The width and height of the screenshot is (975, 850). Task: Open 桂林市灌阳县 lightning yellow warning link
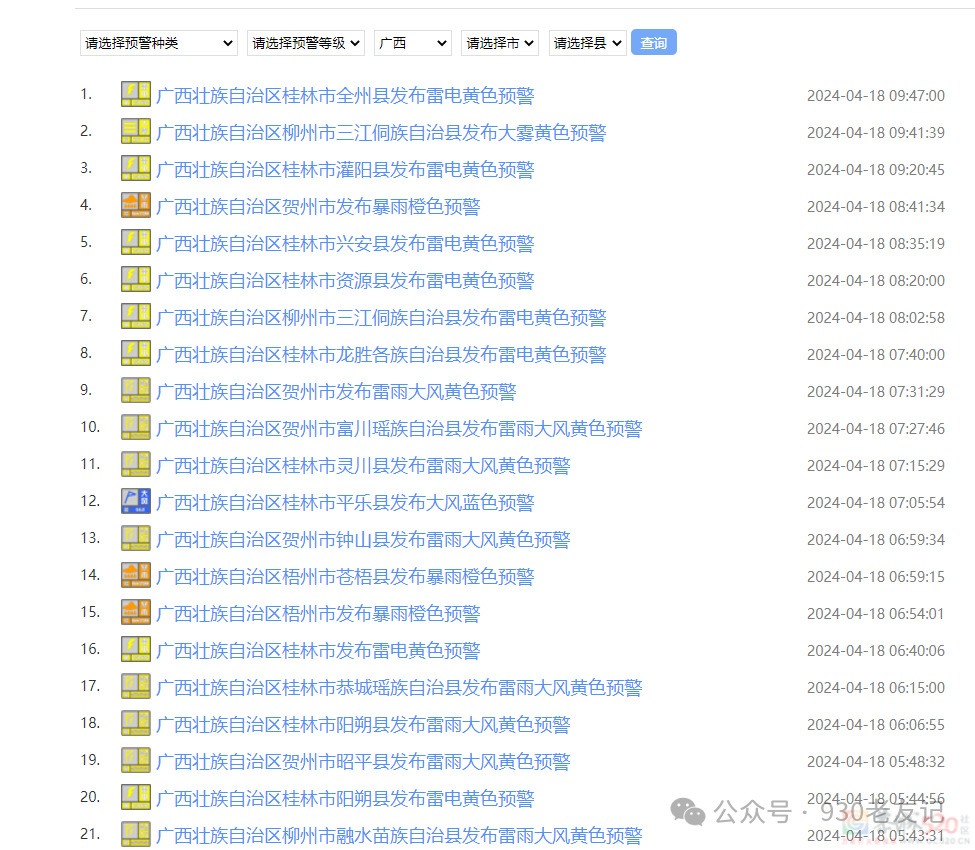tap(345, 170)
